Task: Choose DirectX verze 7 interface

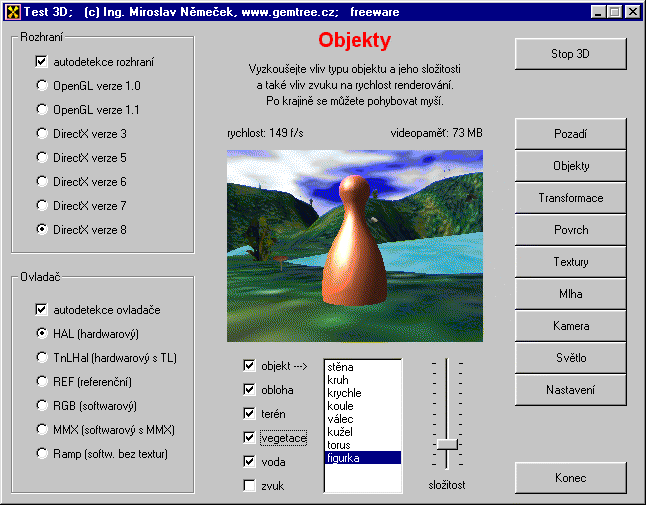Action: point(41,205)
